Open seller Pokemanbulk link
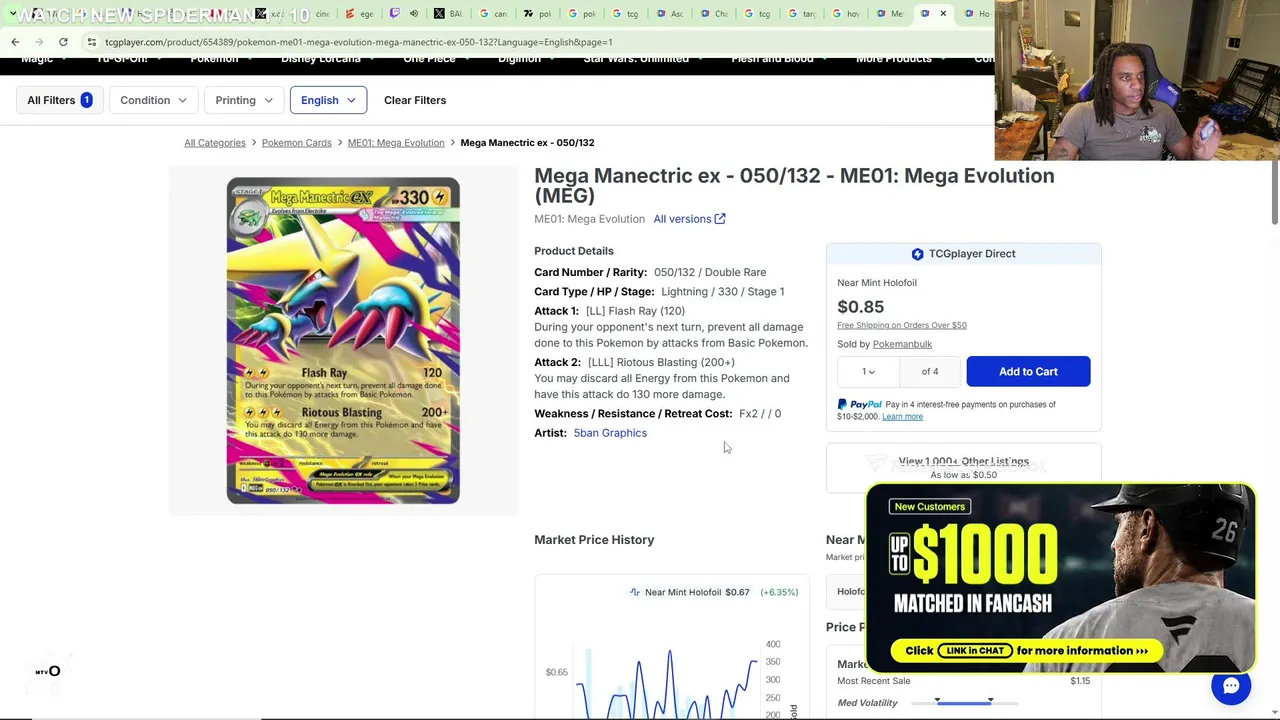Screen dimensions: 1280x720 pos(902,344)
